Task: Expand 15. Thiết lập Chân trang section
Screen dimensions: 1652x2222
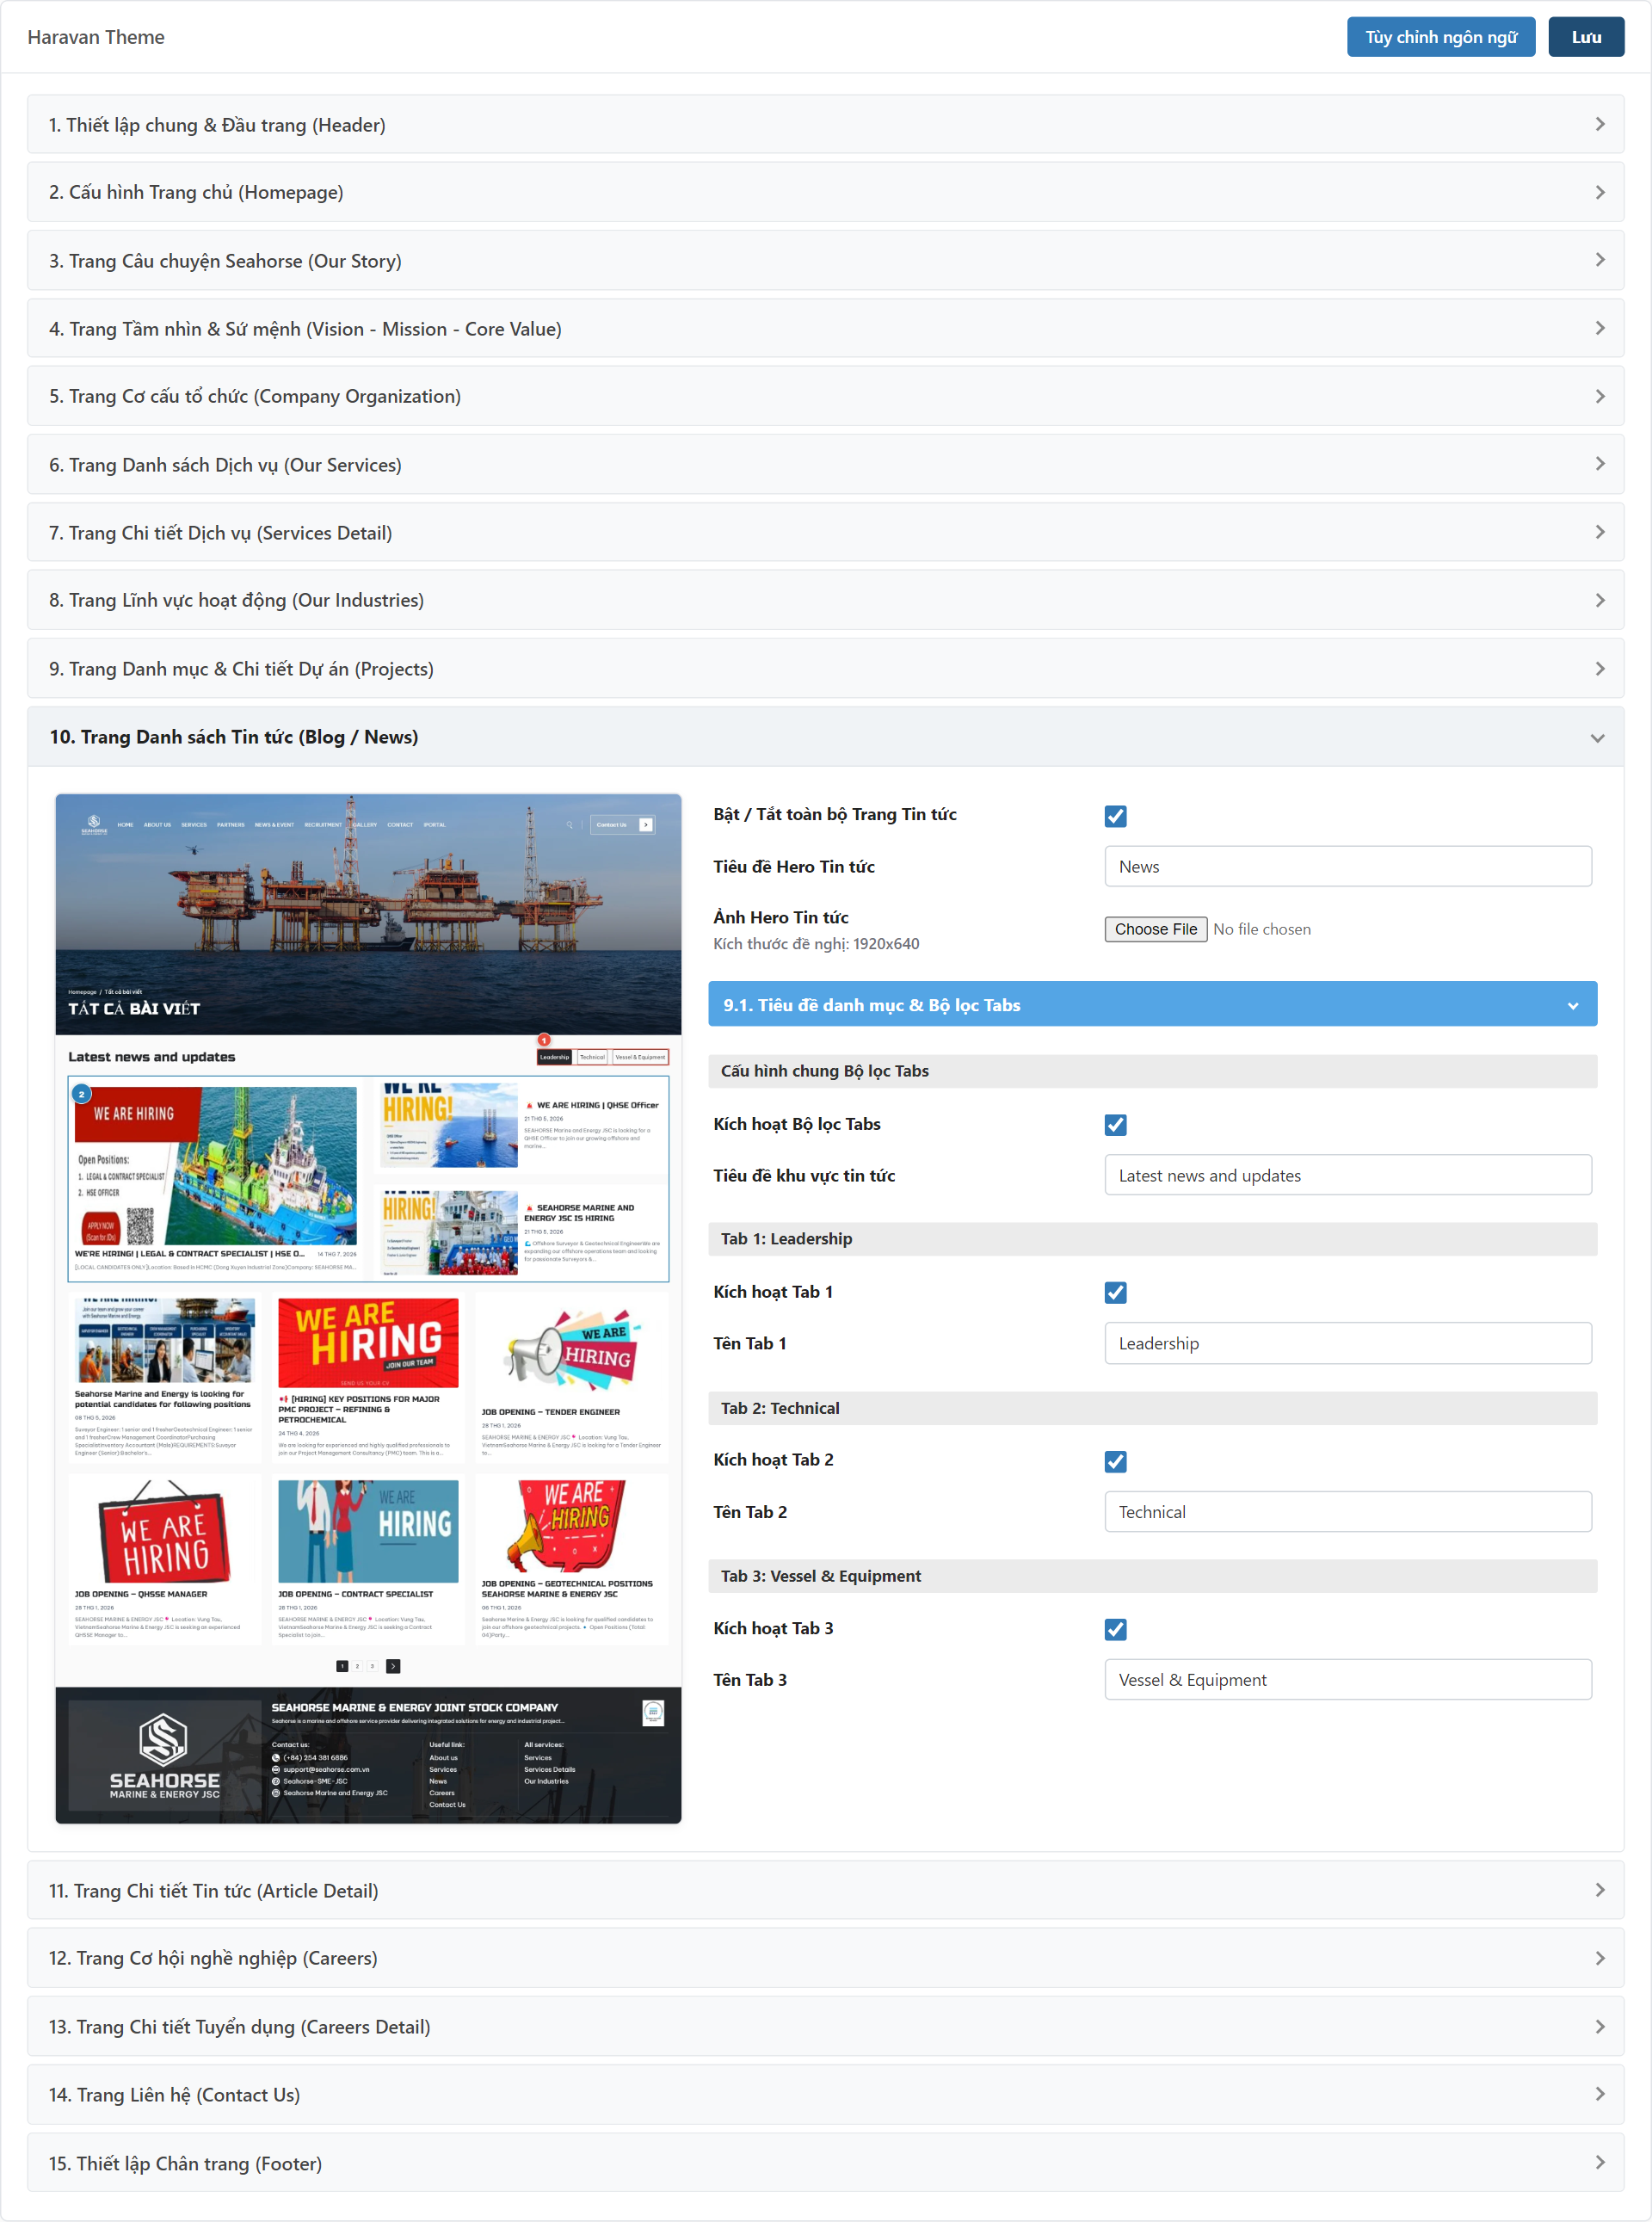Action: (825, 2162)
